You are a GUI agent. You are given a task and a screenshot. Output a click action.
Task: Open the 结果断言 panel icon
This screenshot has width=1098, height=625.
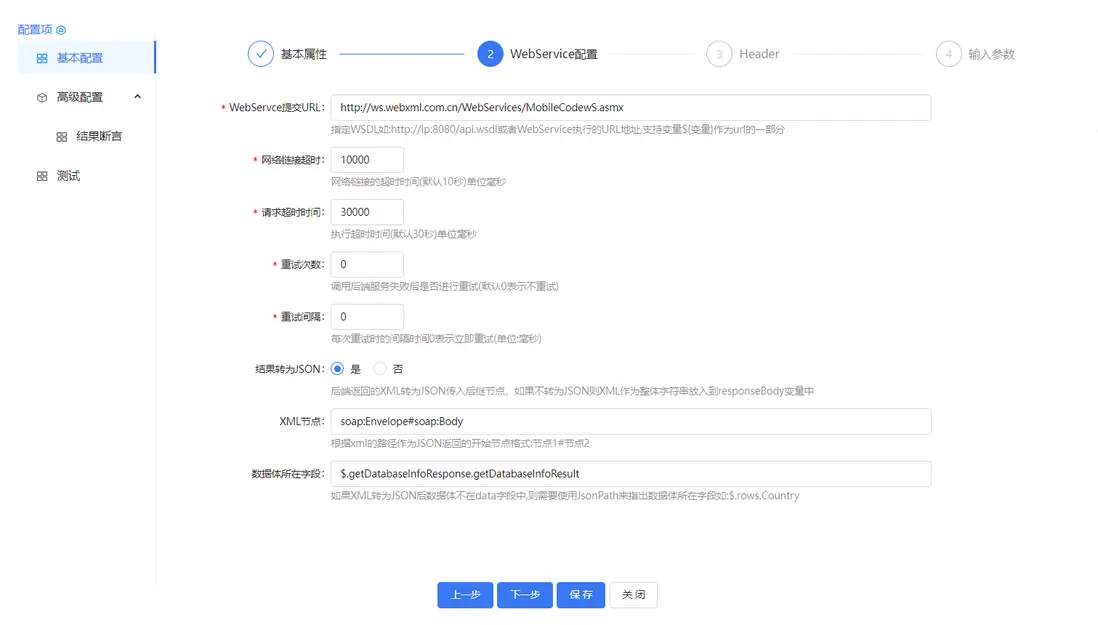click(62, 135)
